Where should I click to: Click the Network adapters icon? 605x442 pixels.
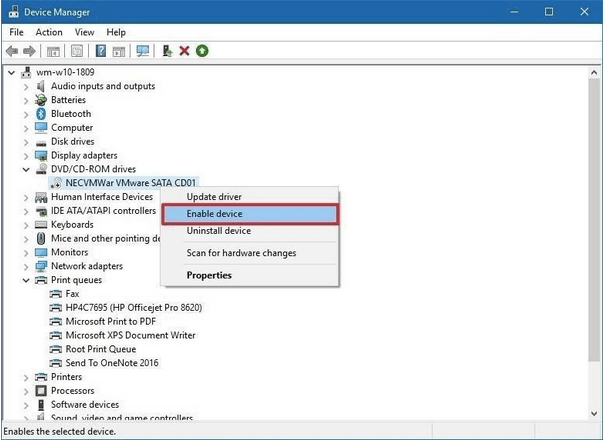coord(41,266)
